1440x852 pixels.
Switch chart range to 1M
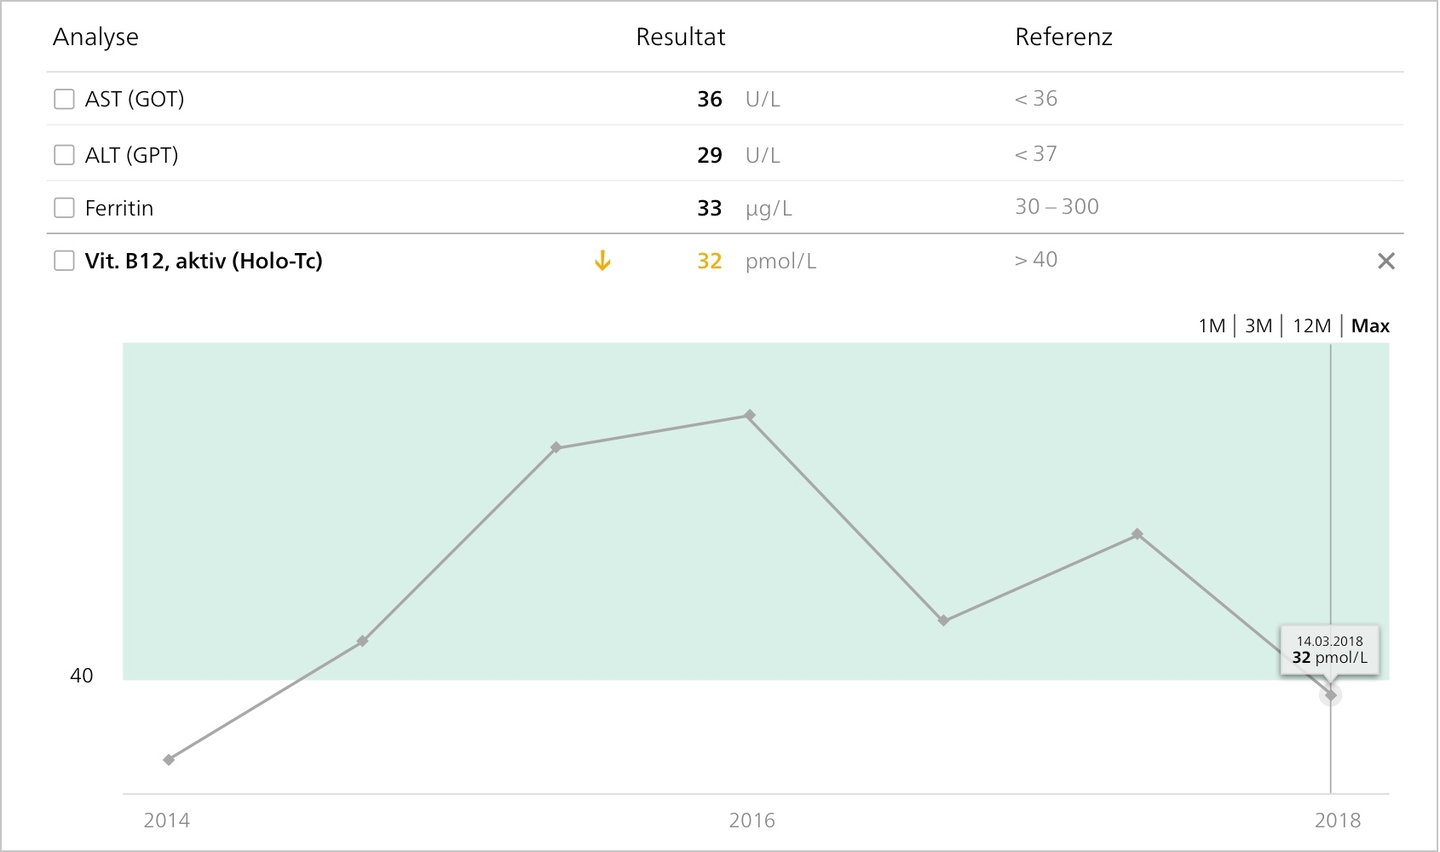(x=1212, y=326)
